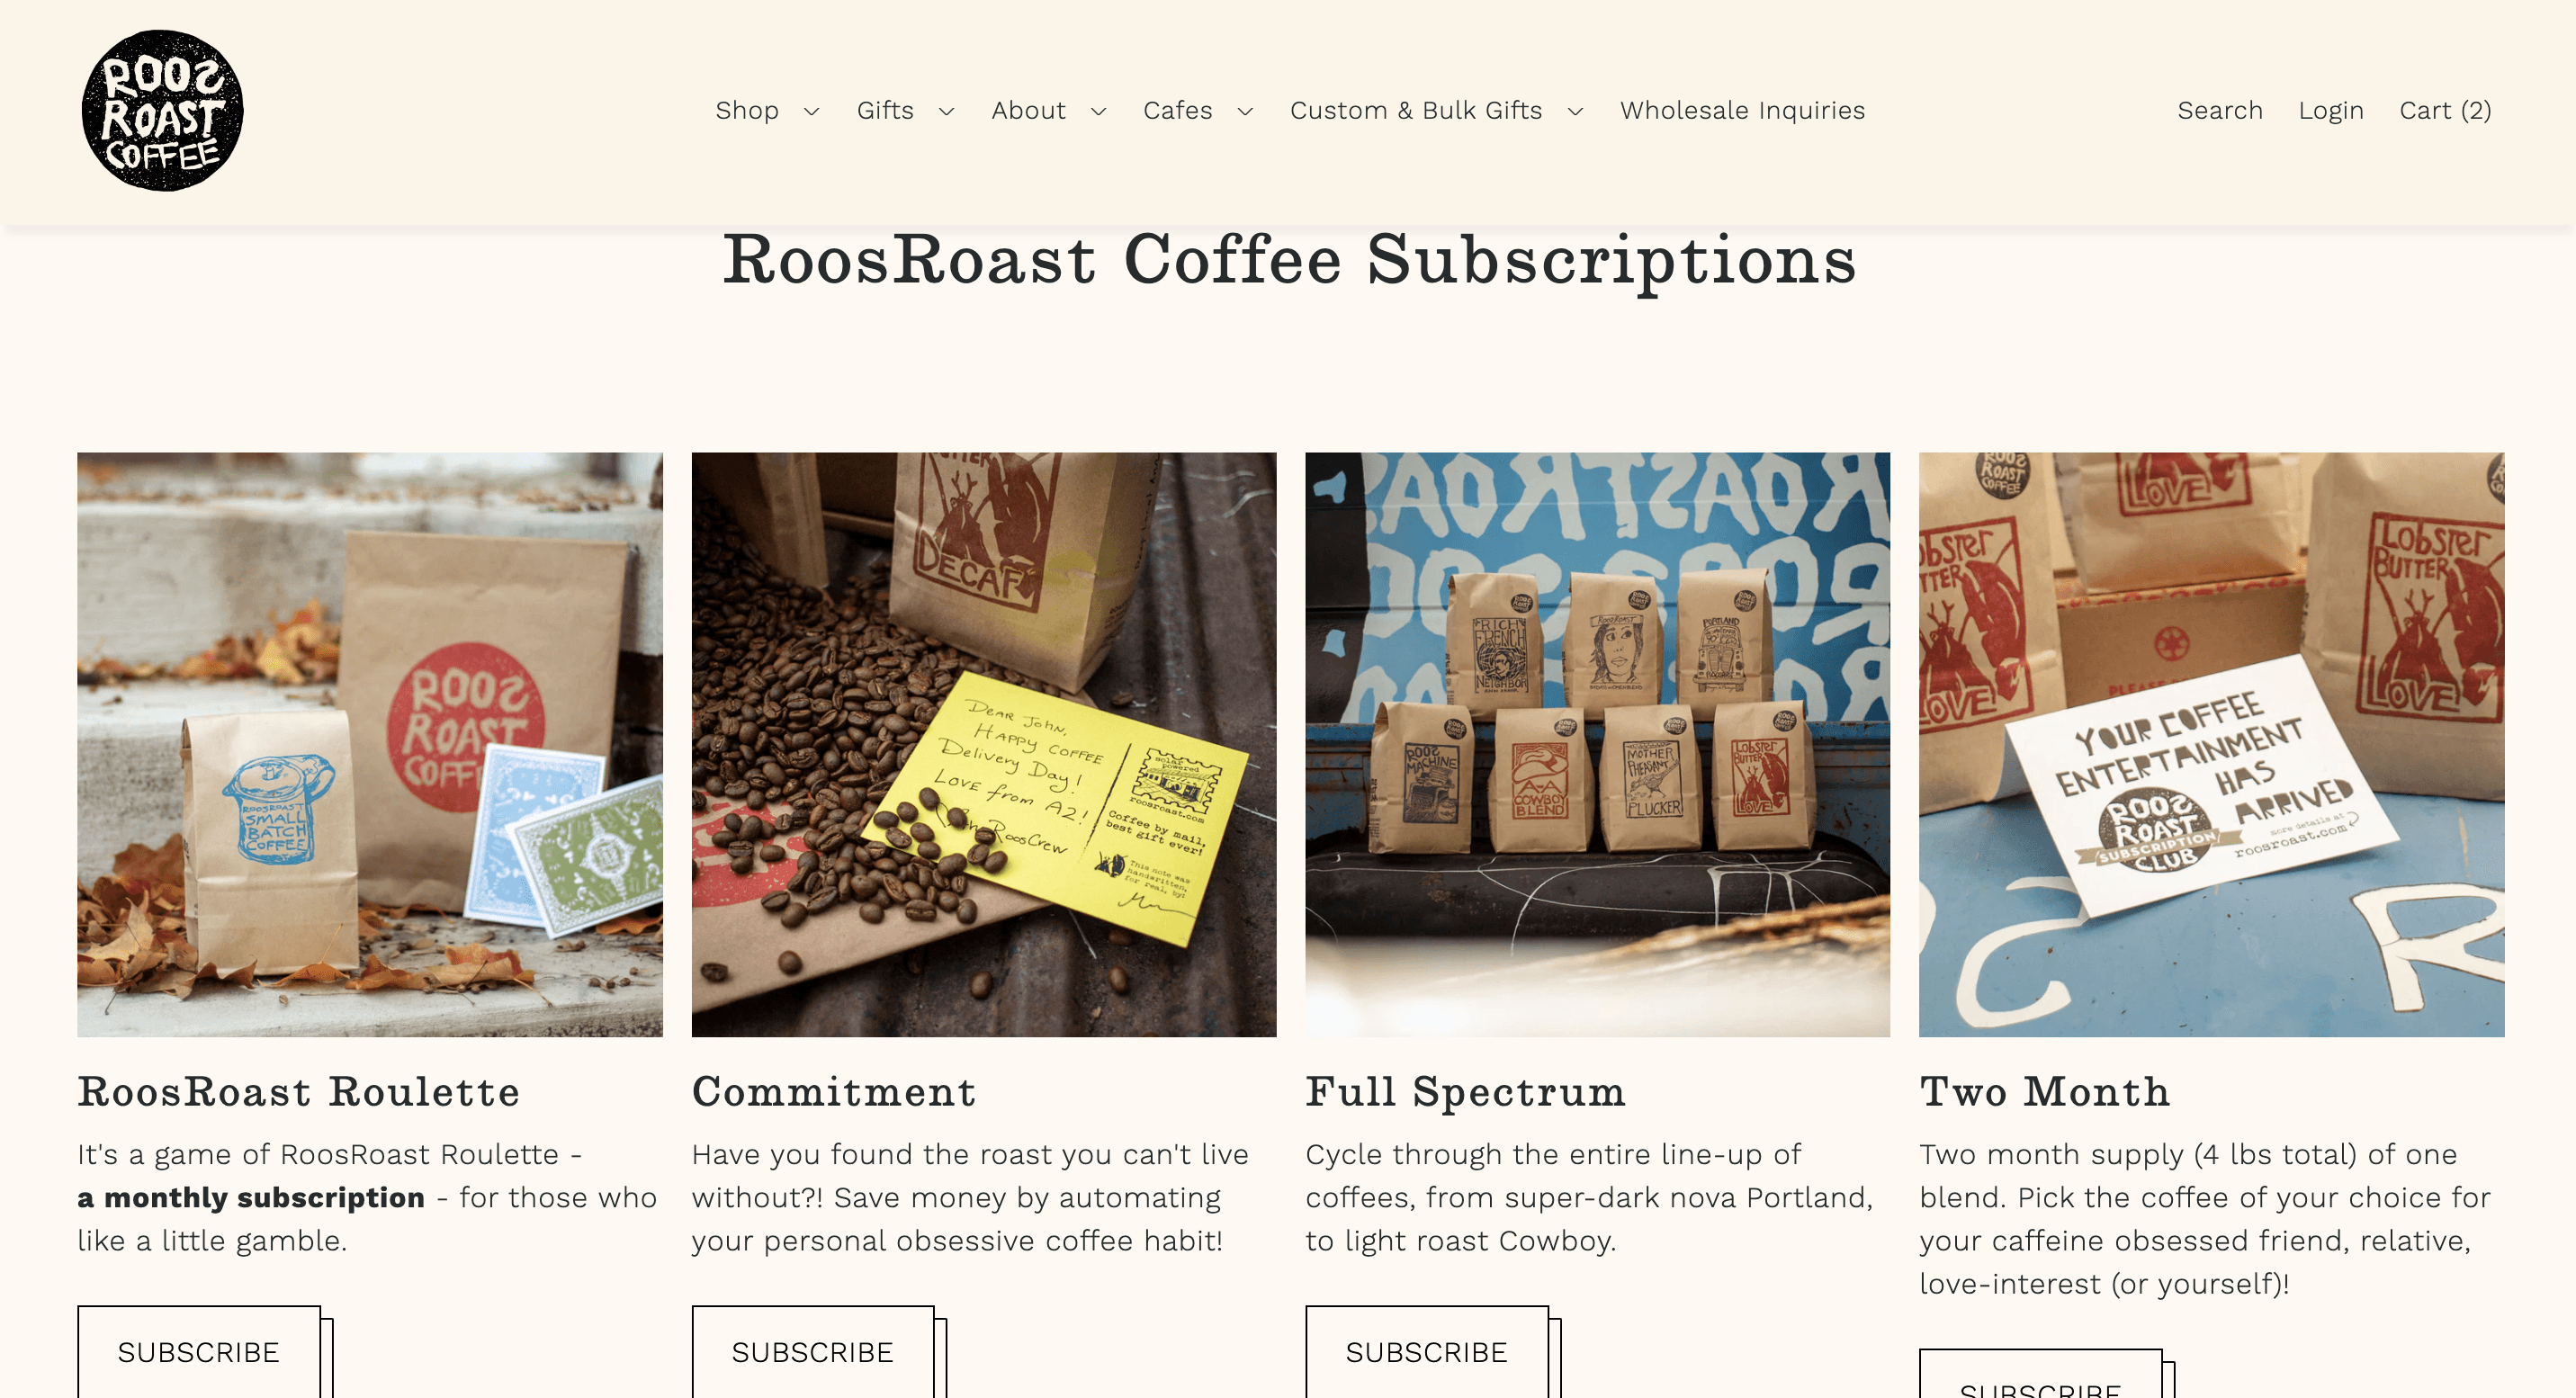Click the Wholesale Inquiries menu item

1743,109
